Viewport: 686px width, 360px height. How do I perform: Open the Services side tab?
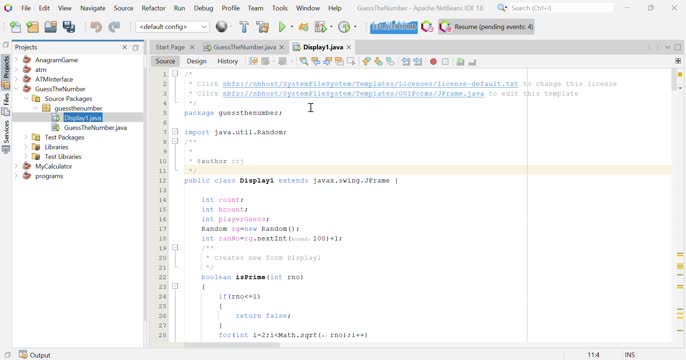[6, 136]
